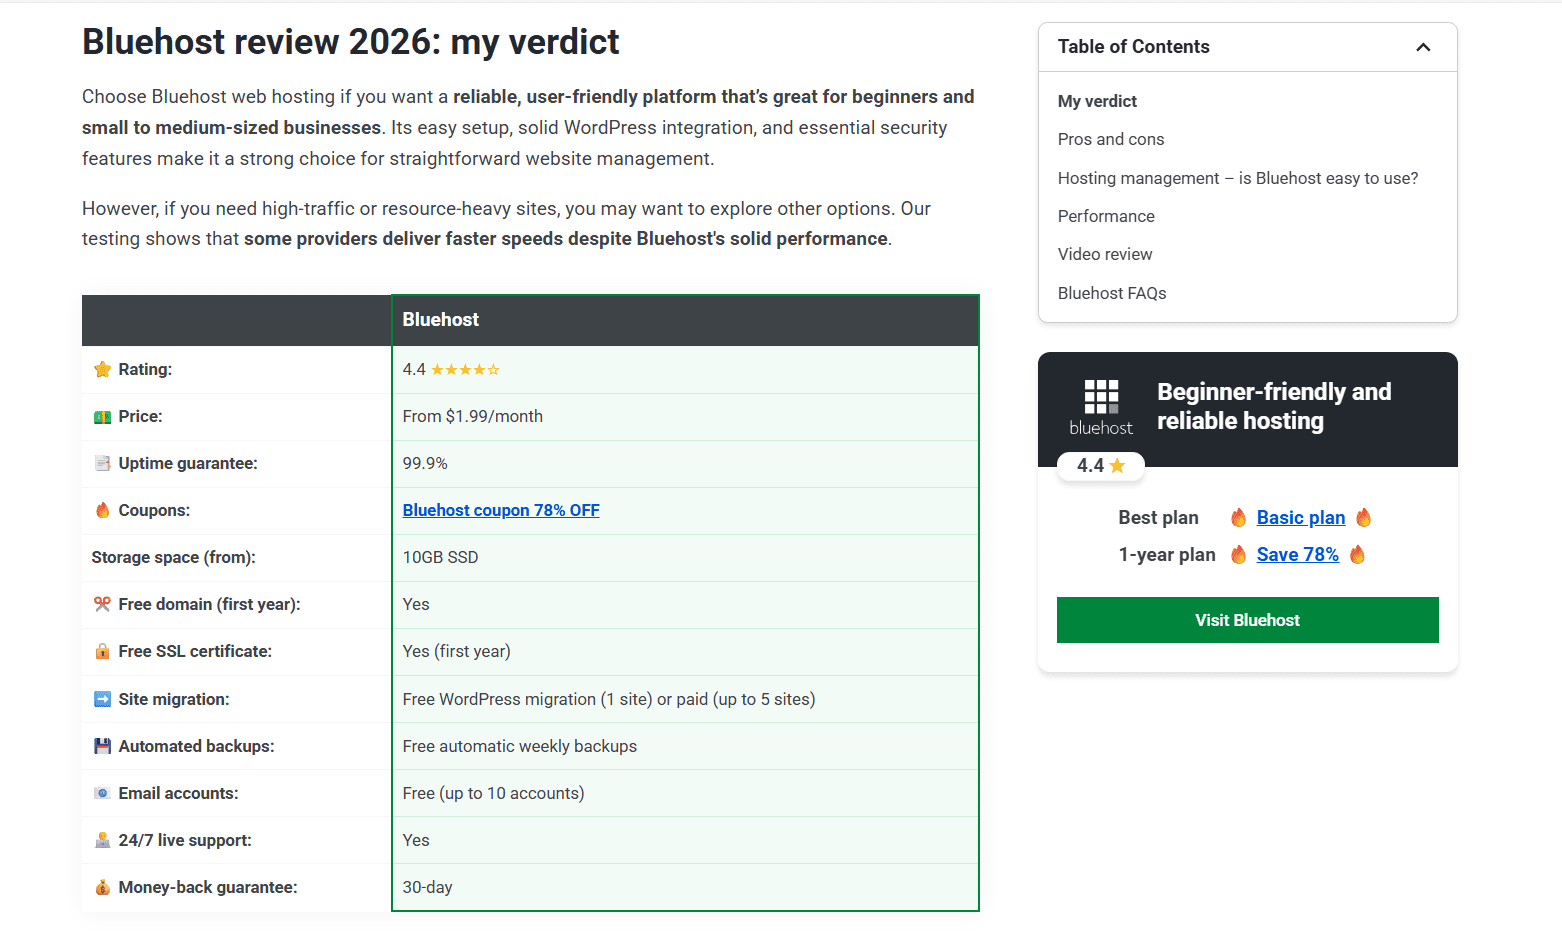Jump to Performance in contents

coord(1106,216)
